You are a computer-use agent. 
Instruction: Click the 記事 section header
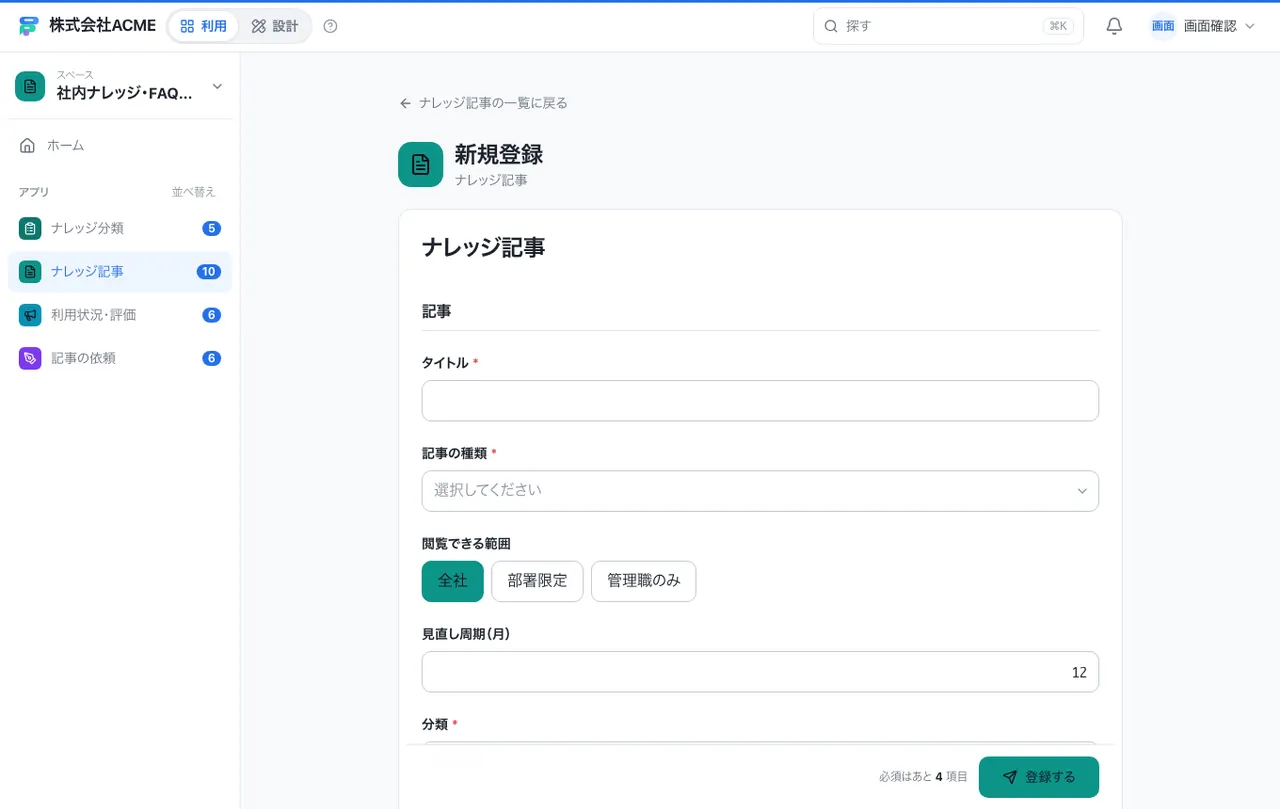coord(437,312)
